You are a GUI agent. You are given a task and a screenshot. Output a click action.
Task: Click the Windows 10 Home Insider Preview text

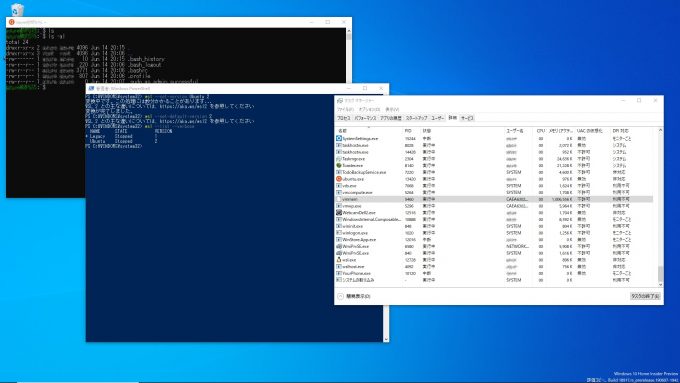(646, 374)
